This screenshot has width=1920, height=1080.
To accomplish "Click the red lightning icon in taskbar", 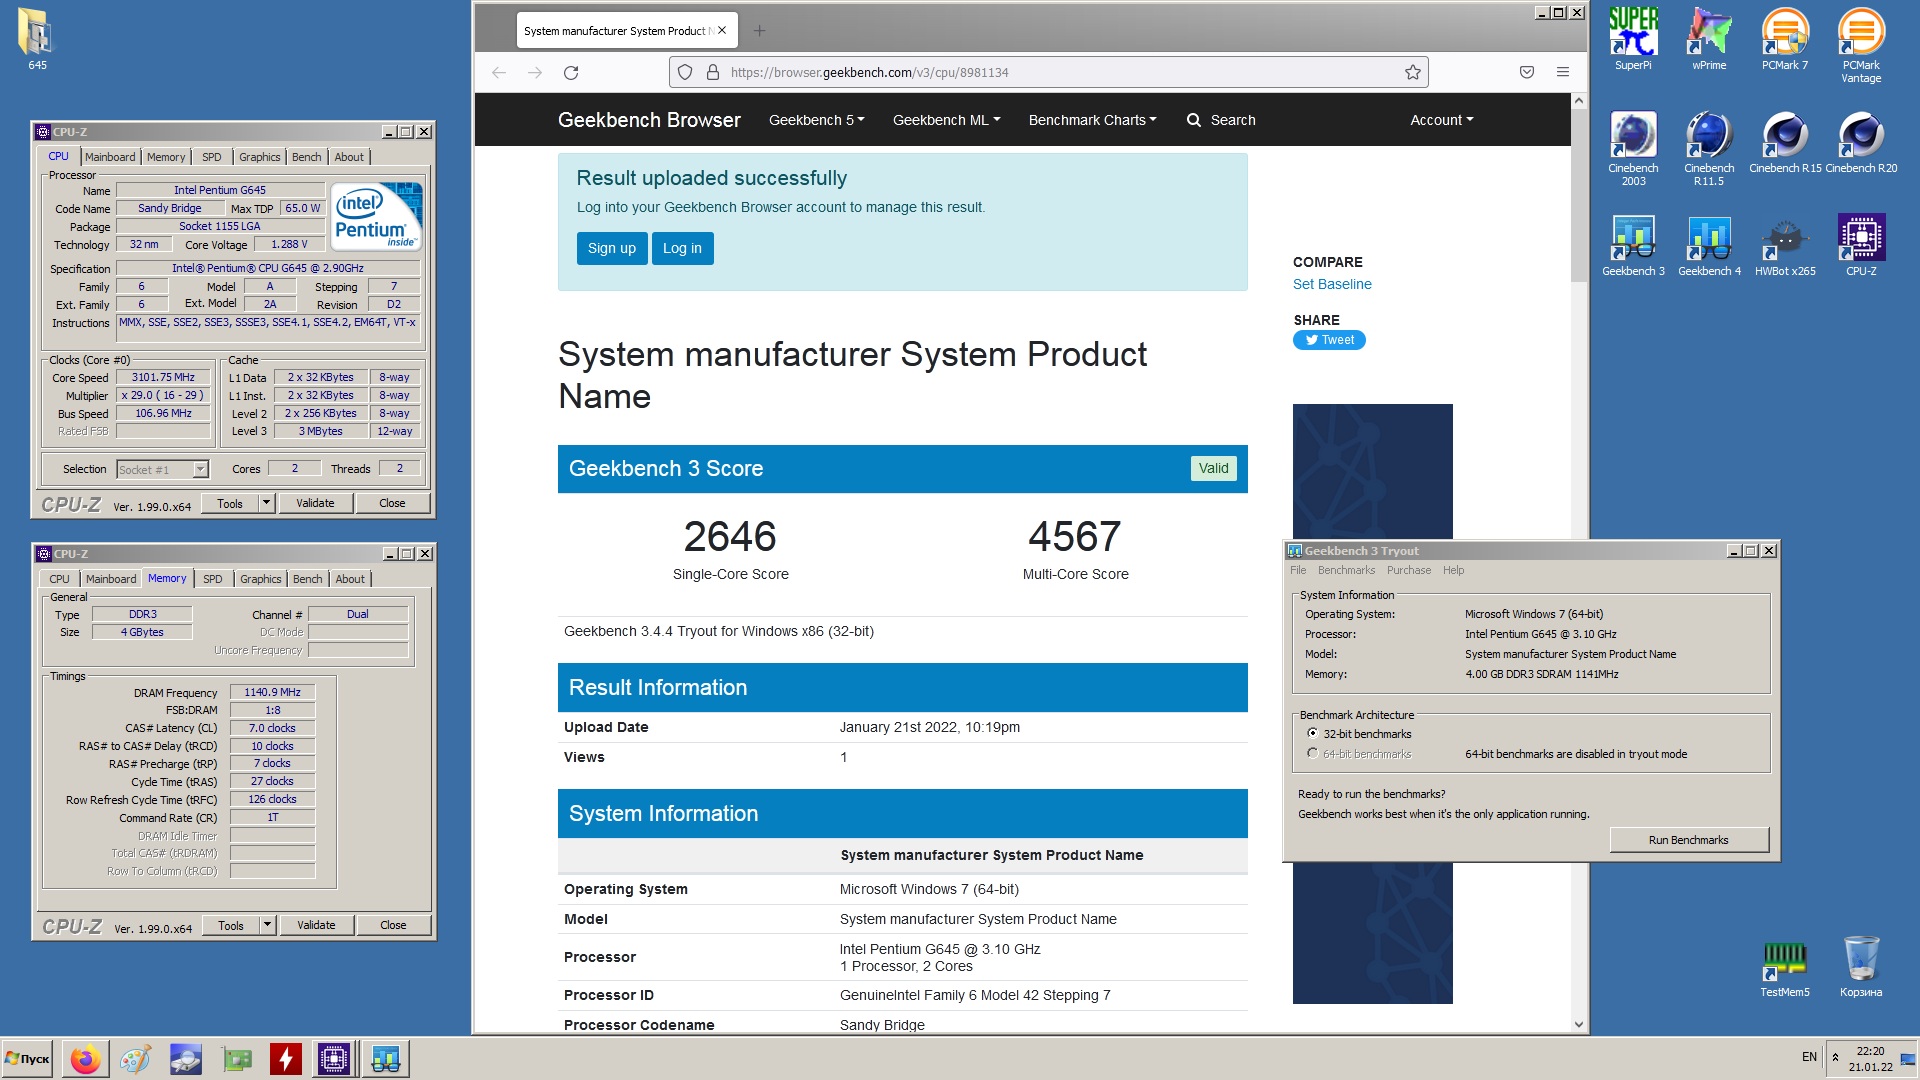I will [285, 1059].
